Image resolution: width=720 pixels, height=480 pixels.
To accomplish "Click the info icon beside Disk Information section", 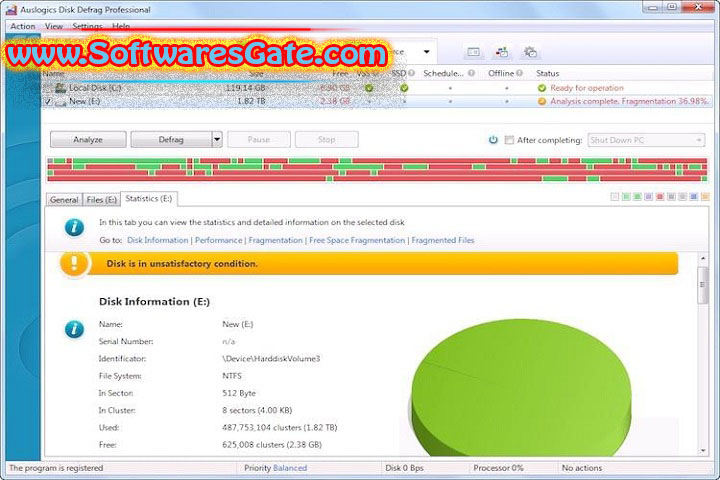I will pos(74,329).
